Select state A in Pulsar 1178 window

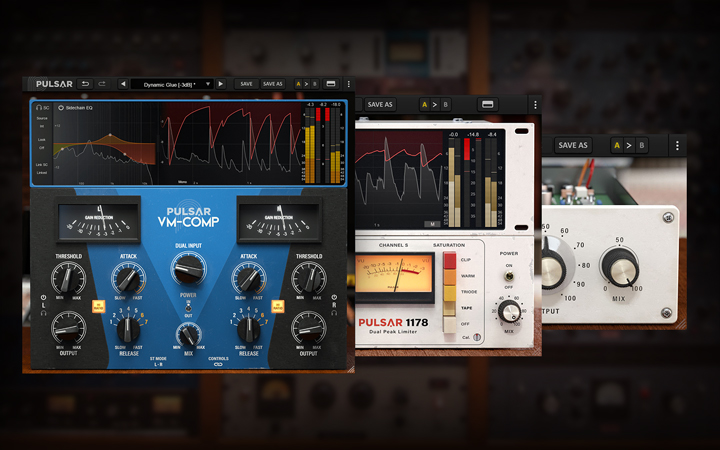(x=424, y=105)
